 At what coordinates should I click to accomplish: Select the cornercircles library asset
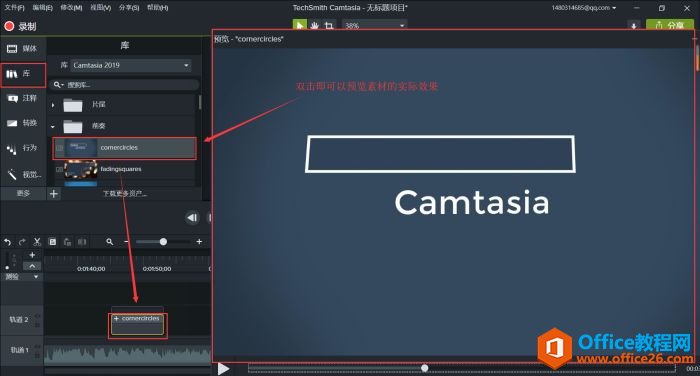pos(125,148)
